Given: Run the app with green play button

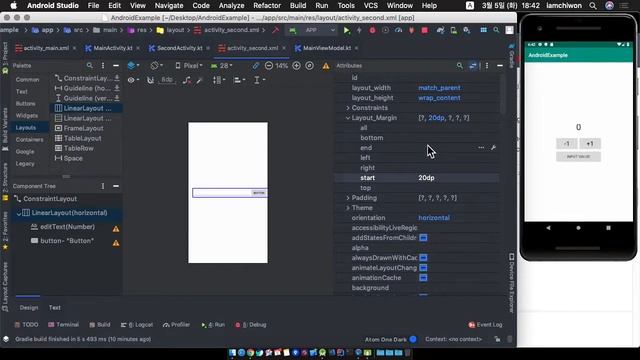Looking at the screenshot, I should click(347, 30).
